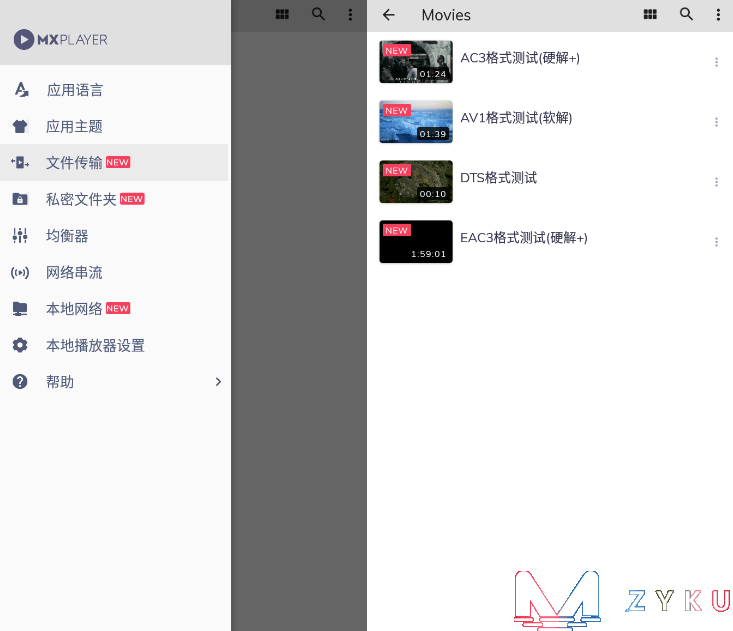
Task: Open 网络串流 network stream
Action: point(114,272)
